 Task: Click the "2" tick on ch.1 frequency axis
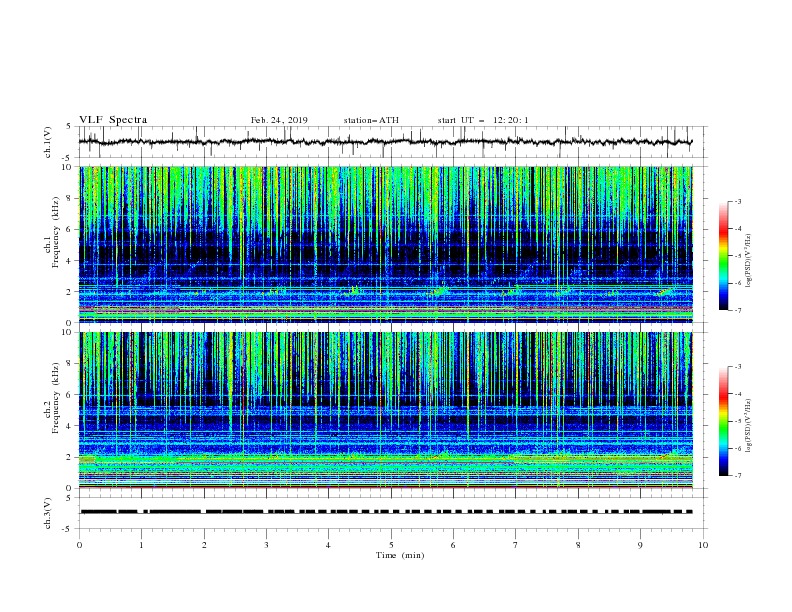(x=69, y=291)
